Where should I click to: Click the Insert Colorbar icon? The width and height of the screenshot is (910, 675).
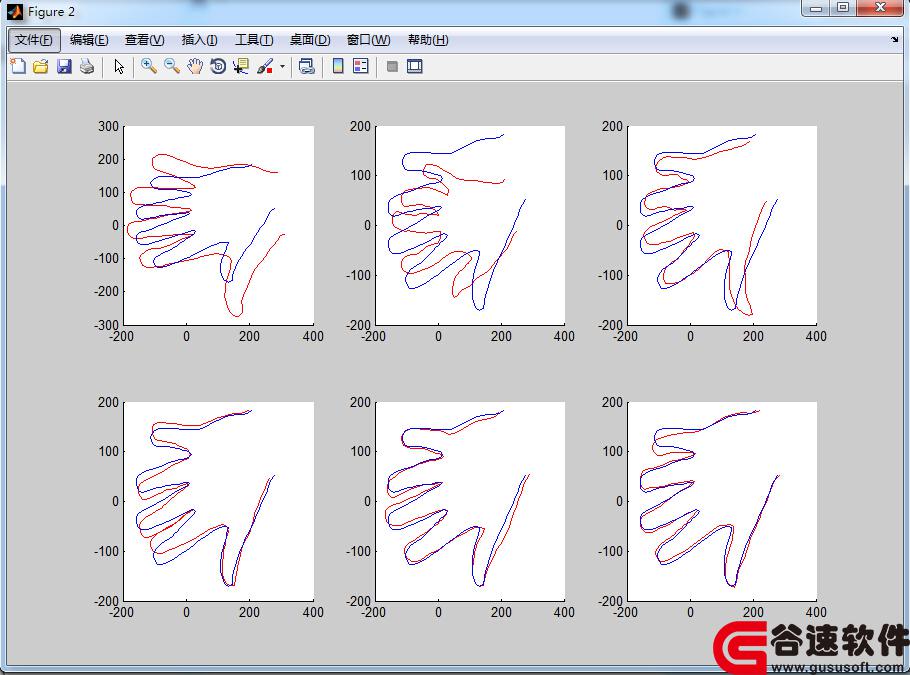pos(338,66)
